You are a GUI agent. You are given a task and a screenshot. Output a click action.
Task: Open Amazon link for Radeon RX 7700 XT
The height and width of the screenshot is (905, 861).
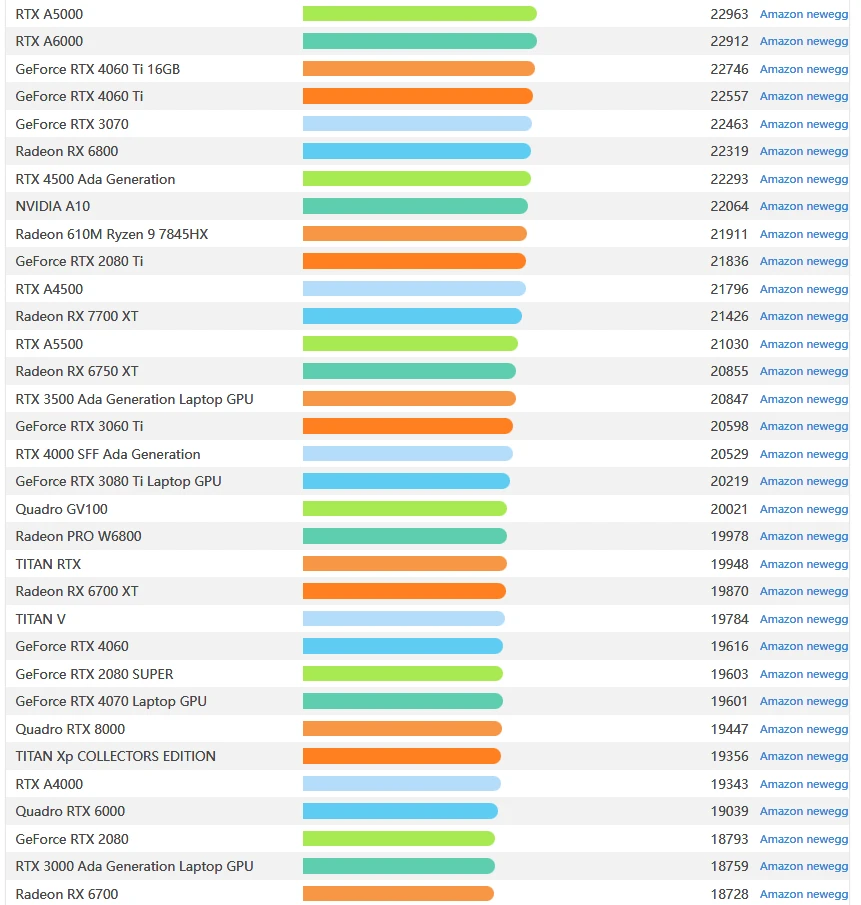(x=781, y=317)
